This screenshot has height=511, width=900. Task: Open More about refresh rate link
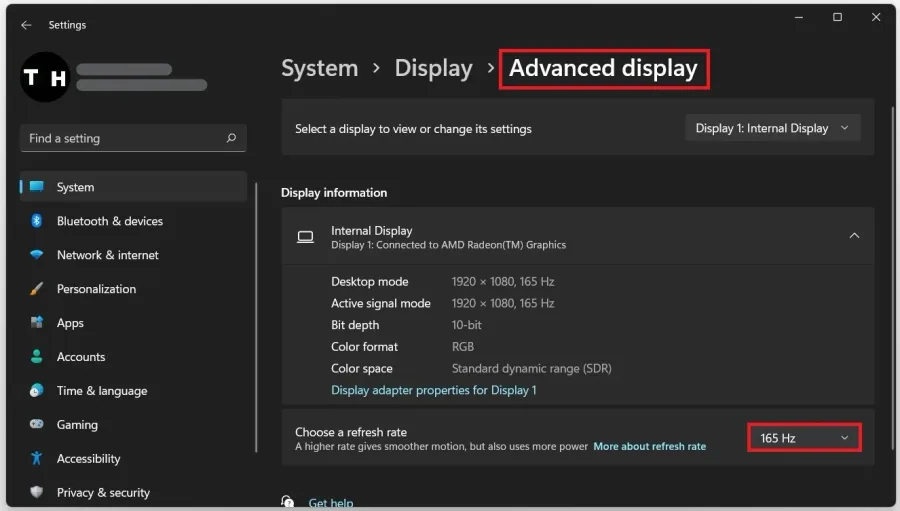point(650,446)
